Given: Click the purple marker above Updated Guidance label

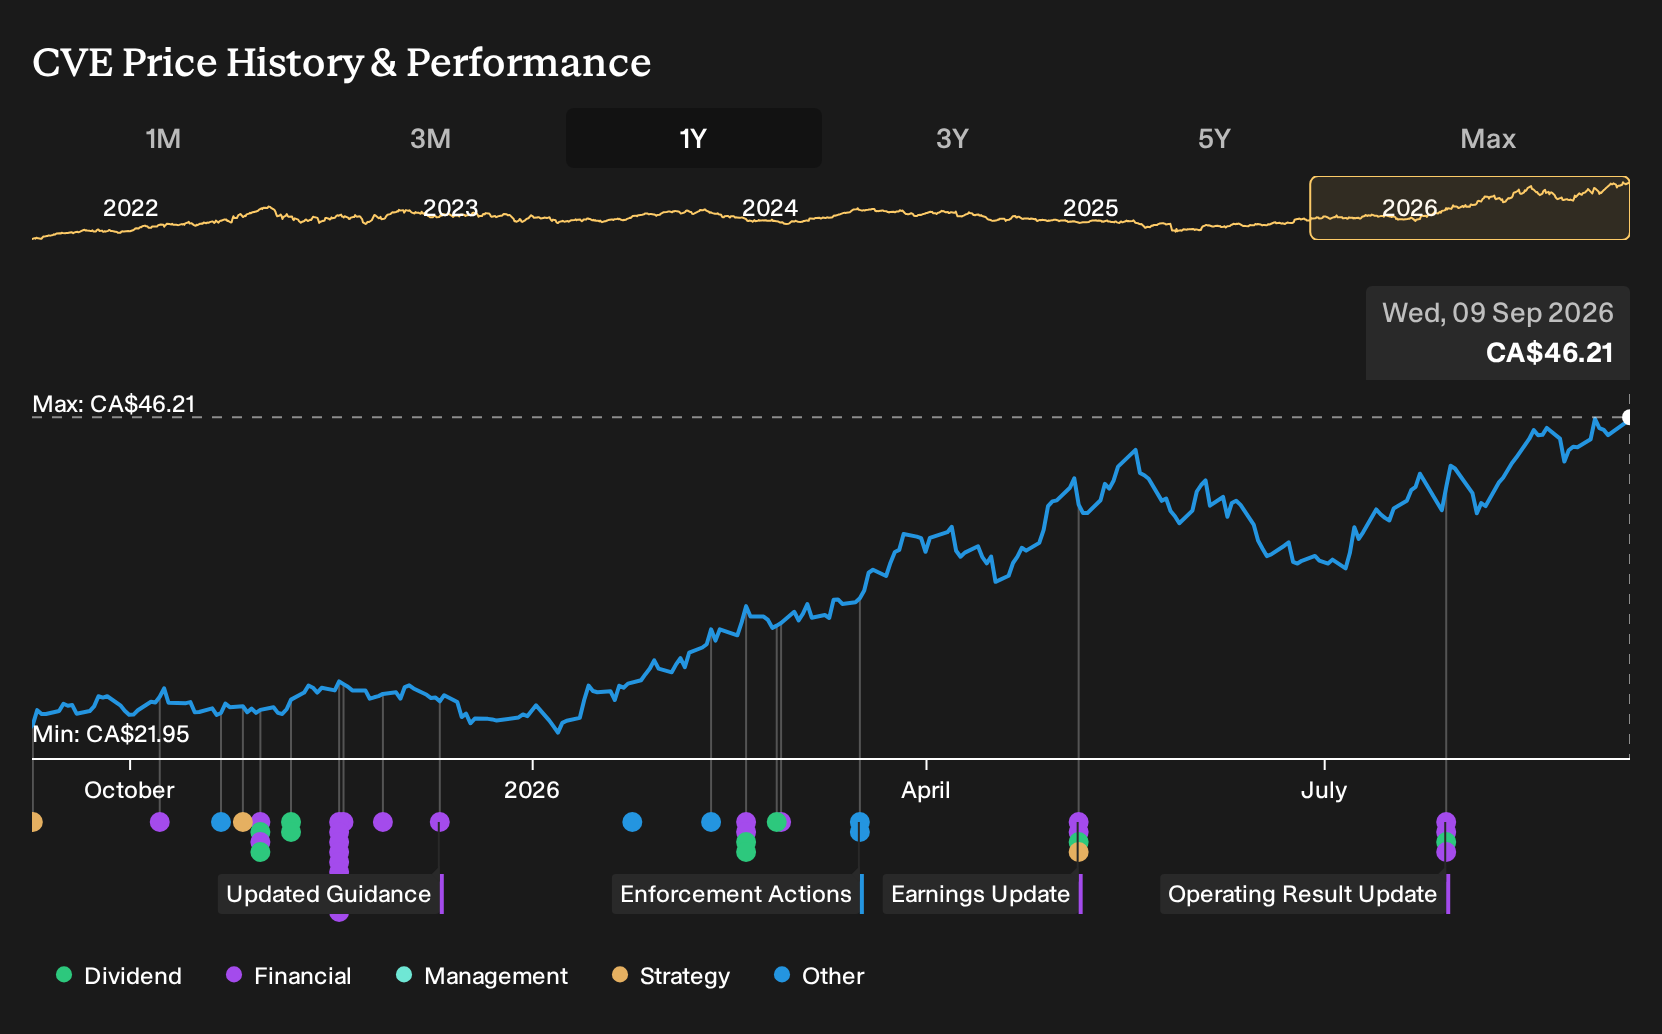Looking at the screenshot, I should (440, 822).
